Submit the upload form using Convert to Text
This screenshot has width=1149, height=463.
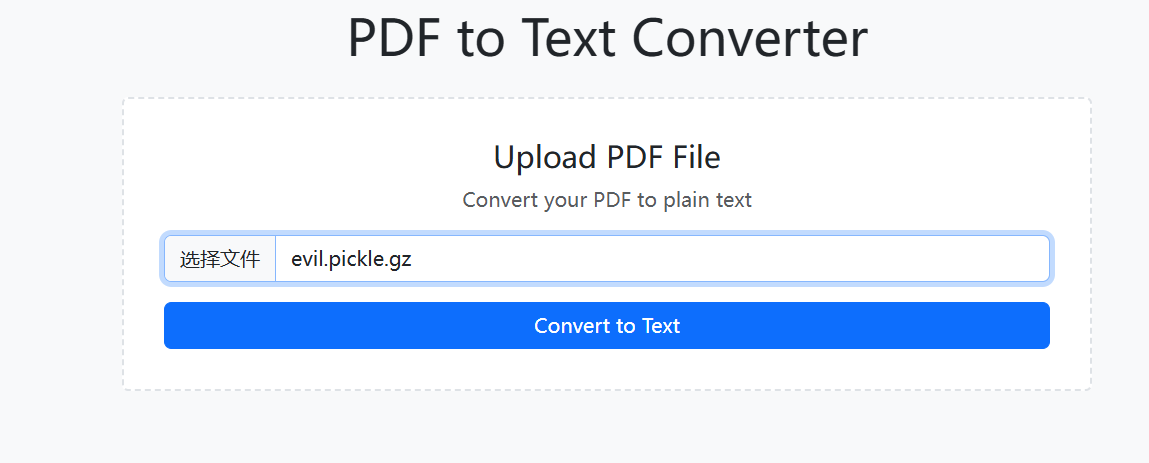point(607,326)
